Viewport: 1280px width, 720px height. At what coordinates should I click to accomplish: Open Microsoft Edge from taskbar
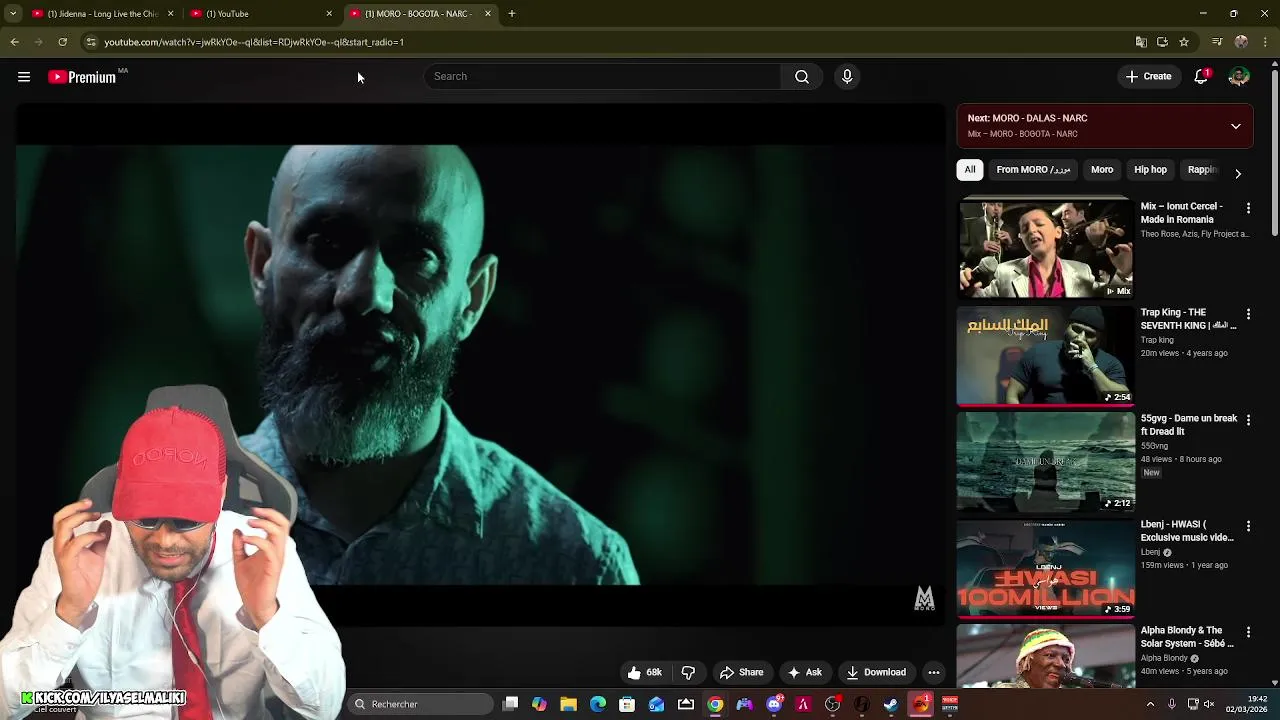point(598,704)
